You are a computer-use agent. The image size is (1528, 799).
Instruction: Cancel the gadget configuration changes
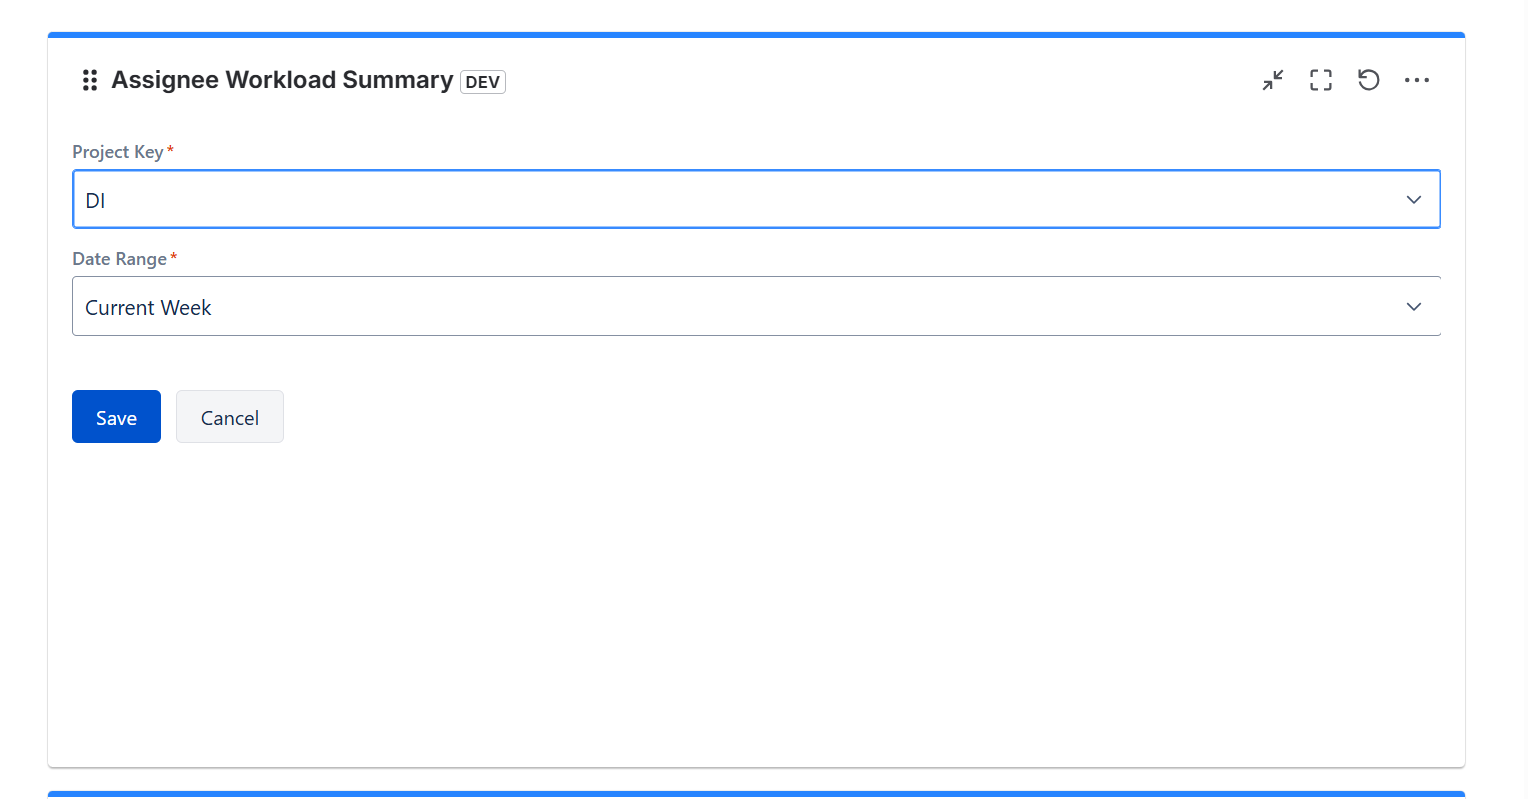click(x=229, y=416)
